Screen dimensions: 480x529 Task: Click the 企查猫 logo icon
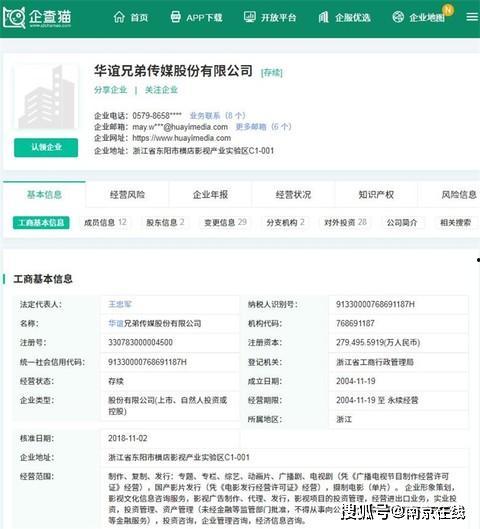14,18
